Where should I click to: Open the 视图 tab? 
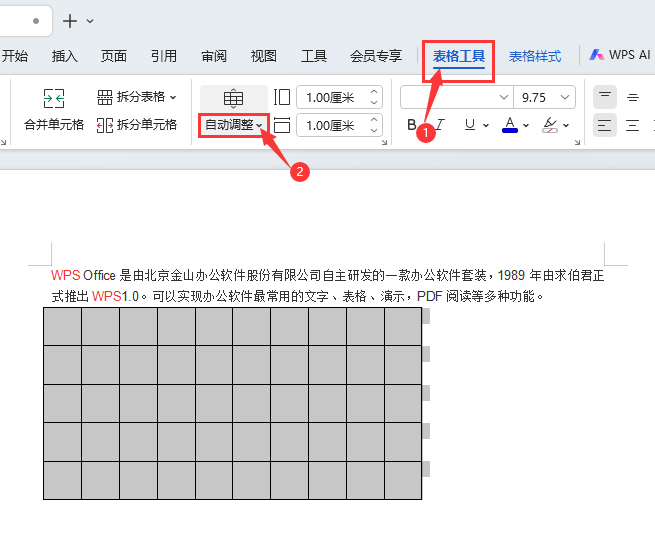click(264, 56)
